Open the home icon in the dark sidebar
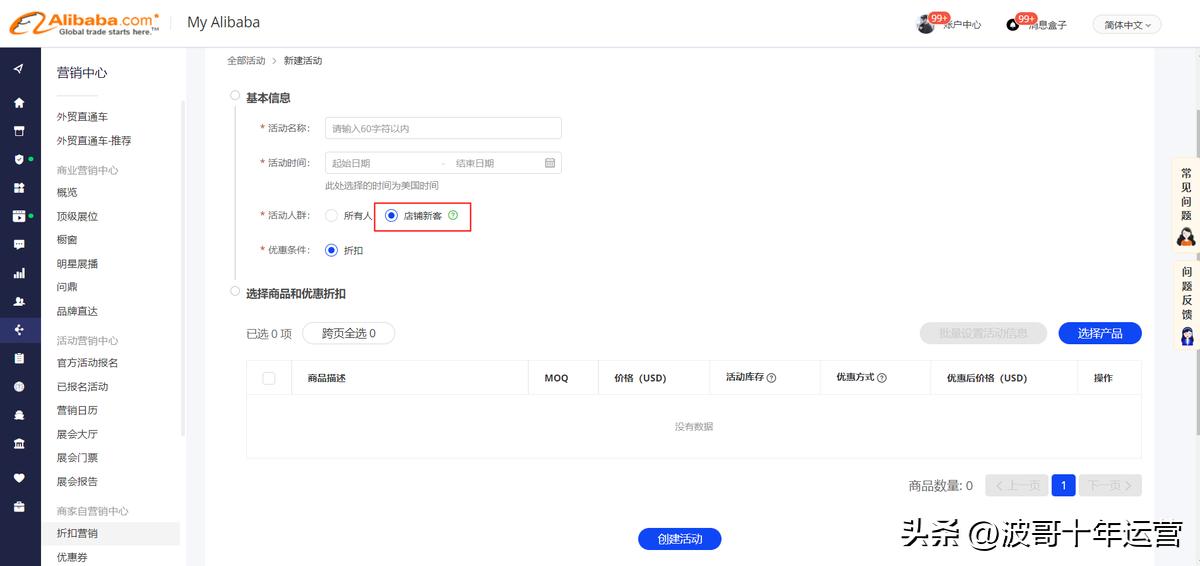The height and width of the screenshot is (566, 1200). [x=18, y=103]
